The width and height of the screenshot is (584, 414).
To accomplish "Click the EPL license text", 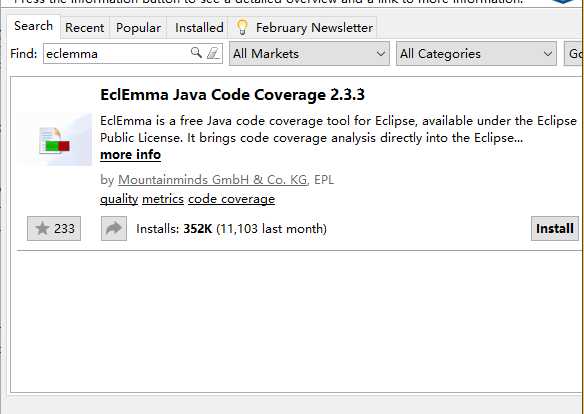I will tap(324, 180).
